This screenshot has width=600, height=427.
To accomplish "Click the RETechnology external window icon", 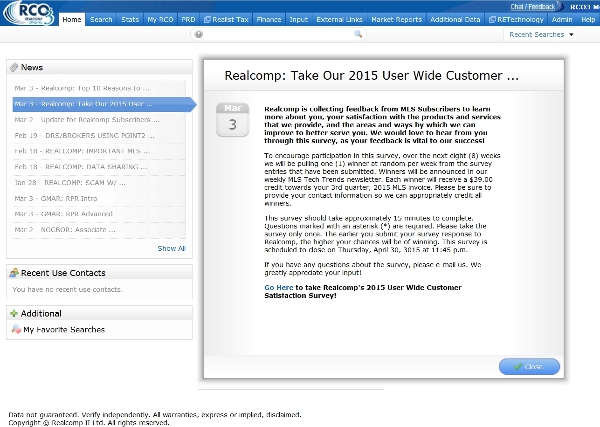I will 492,20.
